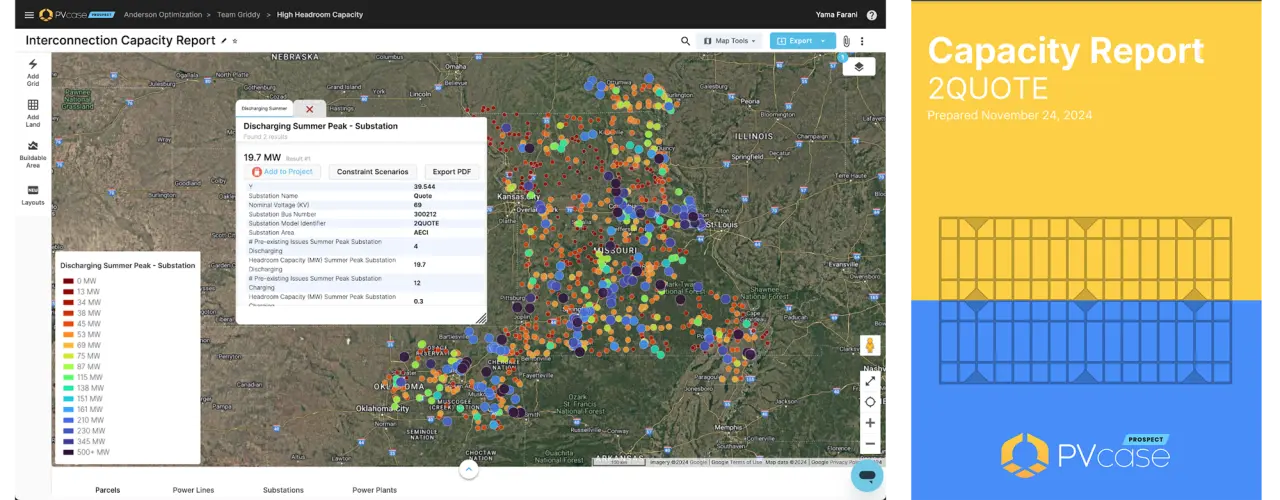1280x500 pixels.
Task: Click the 0 MW legend swatch
Action: (x=69, y=281)
